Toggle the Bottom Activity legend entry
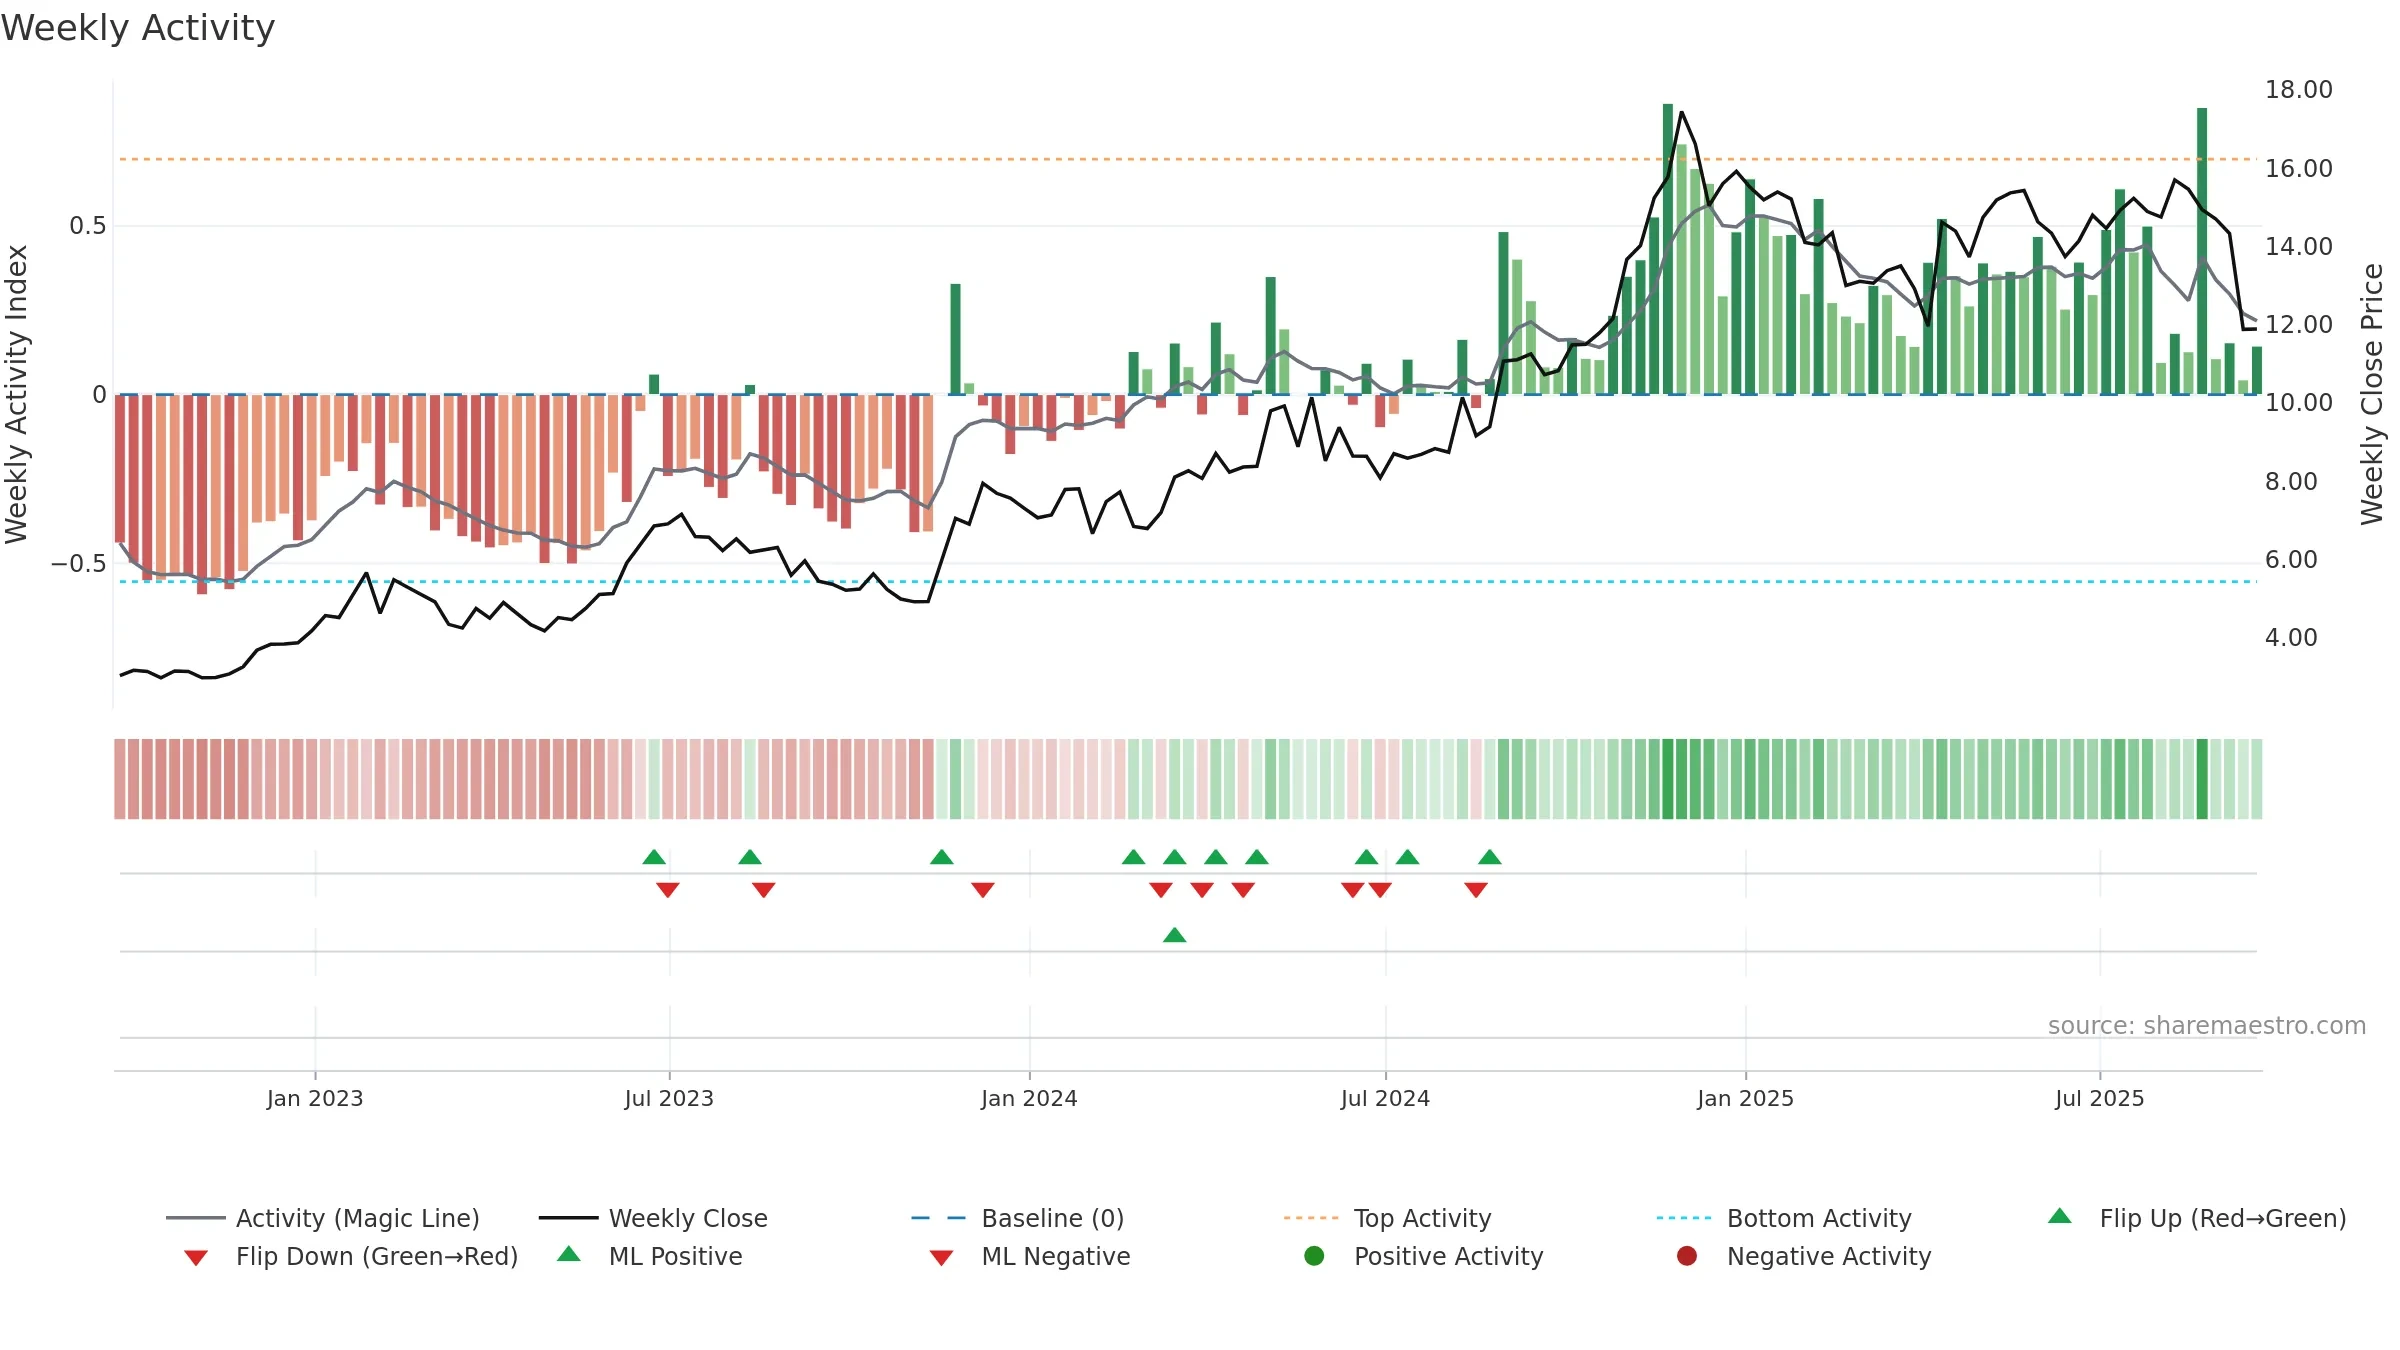The height and width of the screenshot is (1350, 2400). pos(1783,1218)
